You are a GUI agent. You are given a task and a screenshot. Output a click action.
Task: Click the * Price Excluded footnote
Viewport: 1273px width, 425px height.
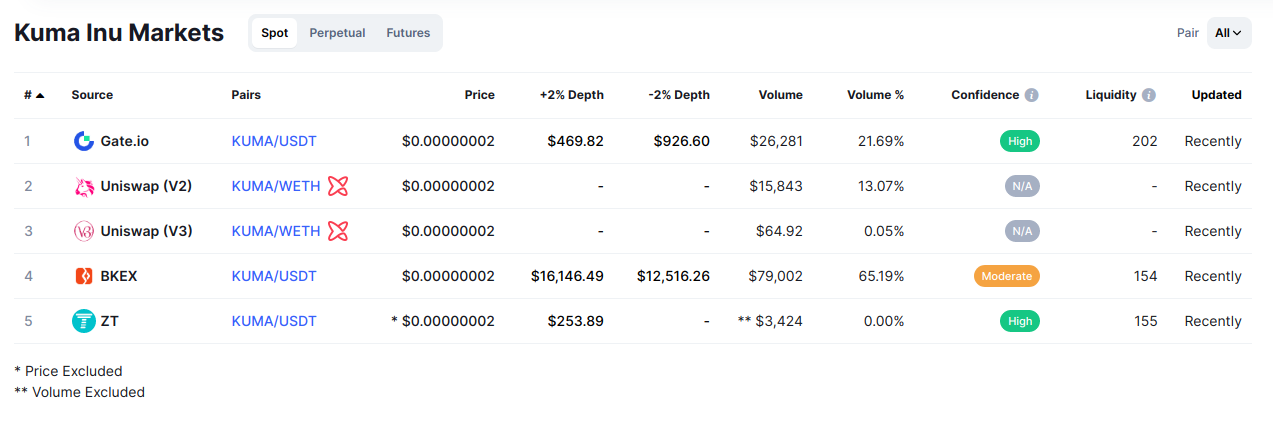pos(68,371)
